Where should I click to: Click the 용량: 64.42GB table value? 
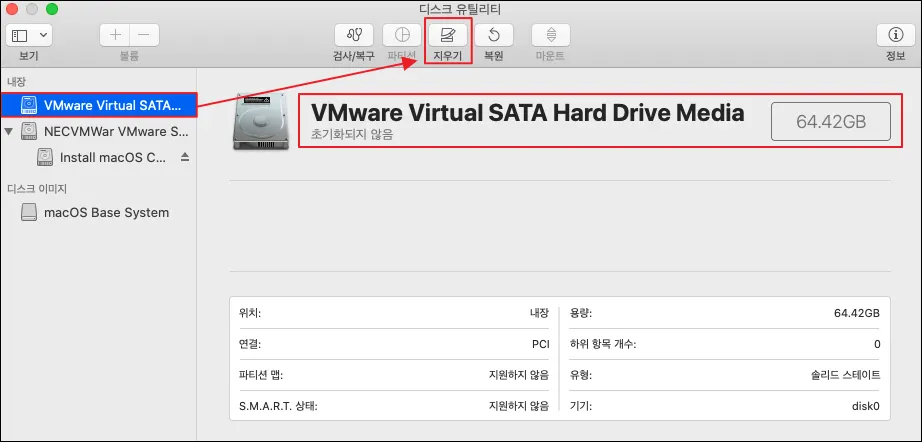857,313
